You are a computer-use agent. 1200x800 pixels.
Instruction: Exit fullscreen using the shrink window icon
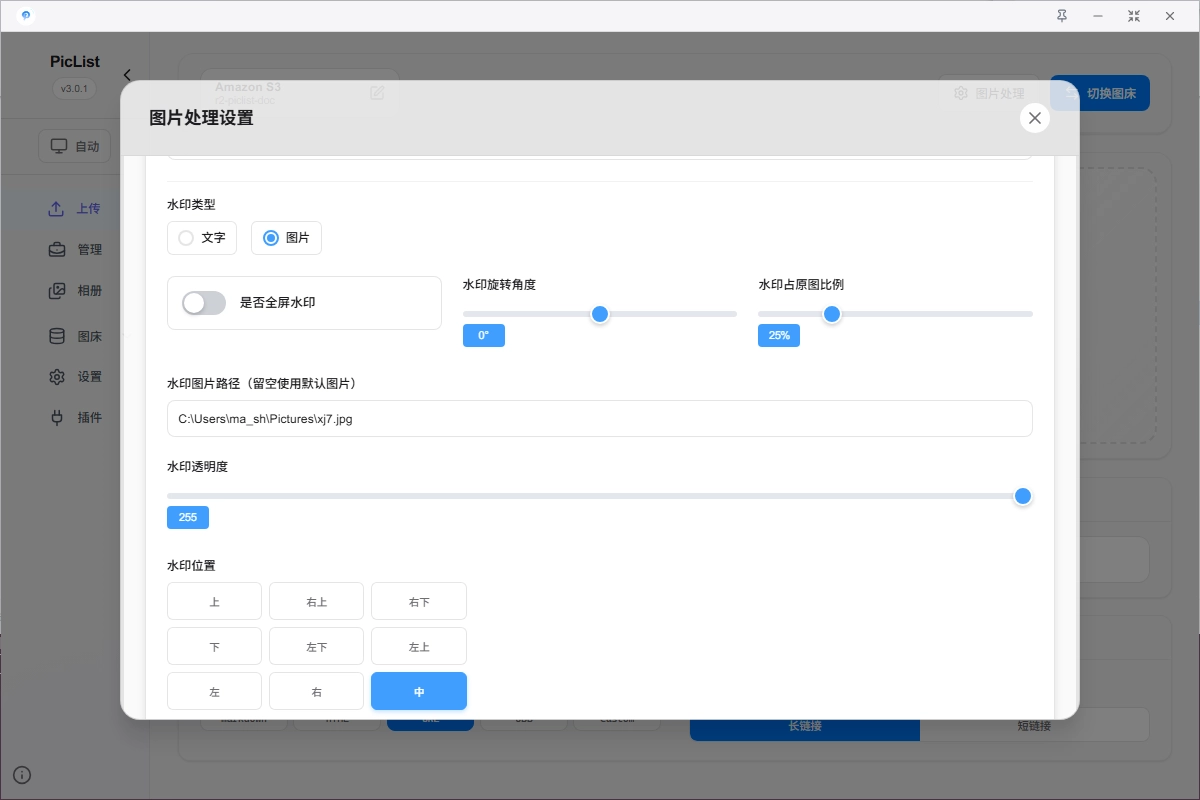click(1133, 16)
